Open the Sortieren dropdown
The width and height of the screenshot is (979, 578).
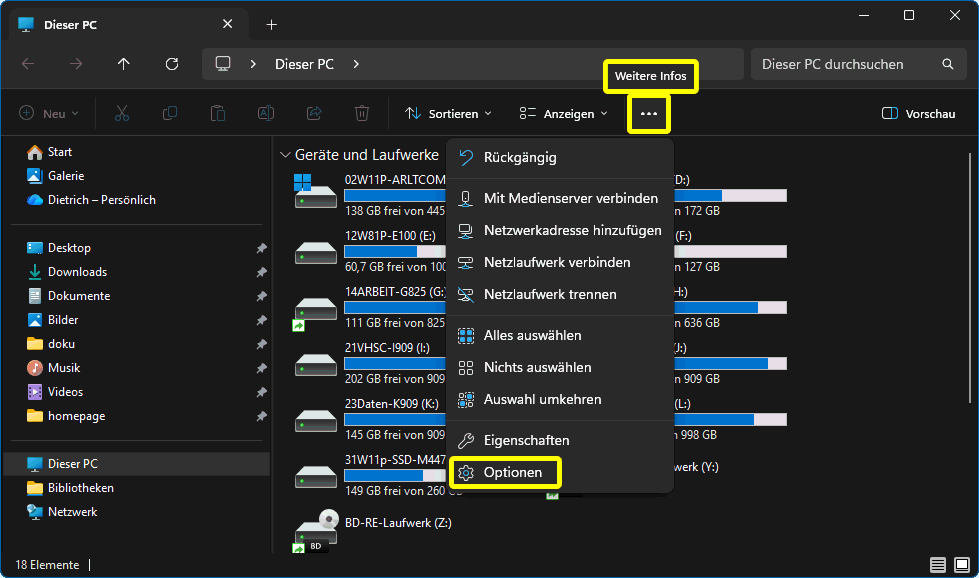click(448, 114)
